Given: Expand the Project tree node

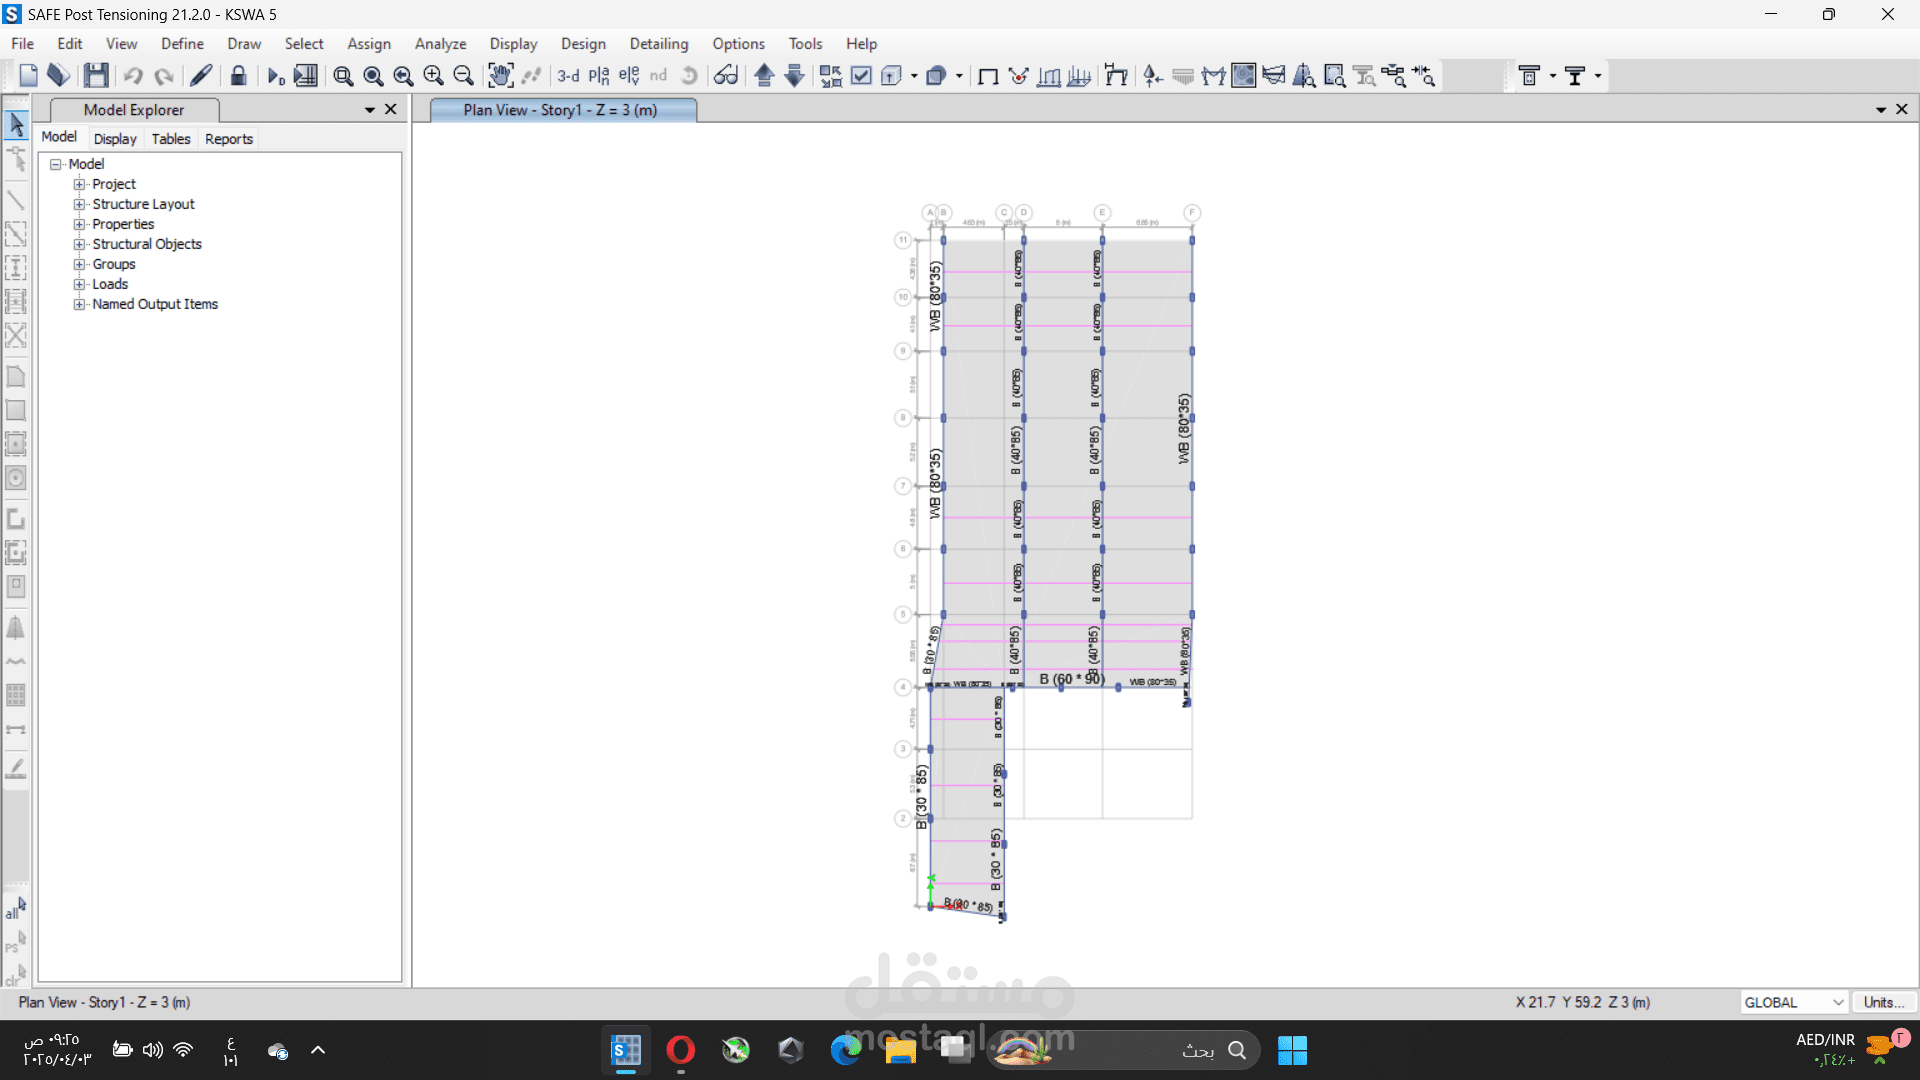Looking at the screenshot, I should pos(79,184).
